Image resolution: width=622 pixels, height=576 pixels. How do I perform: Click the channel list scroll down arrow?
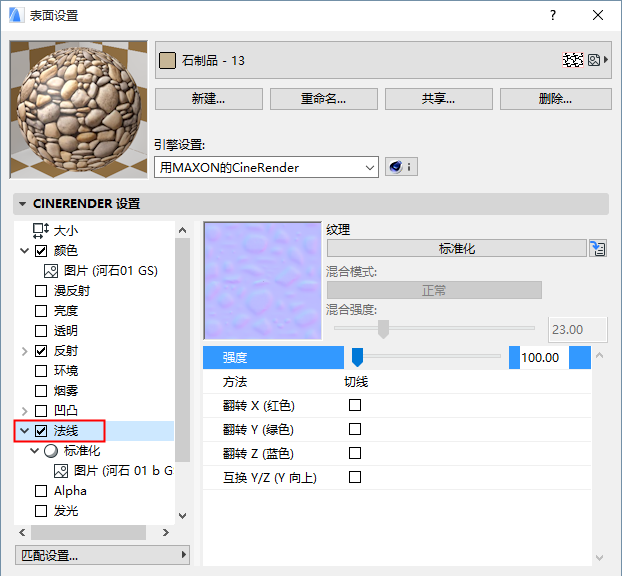point(182,516)
